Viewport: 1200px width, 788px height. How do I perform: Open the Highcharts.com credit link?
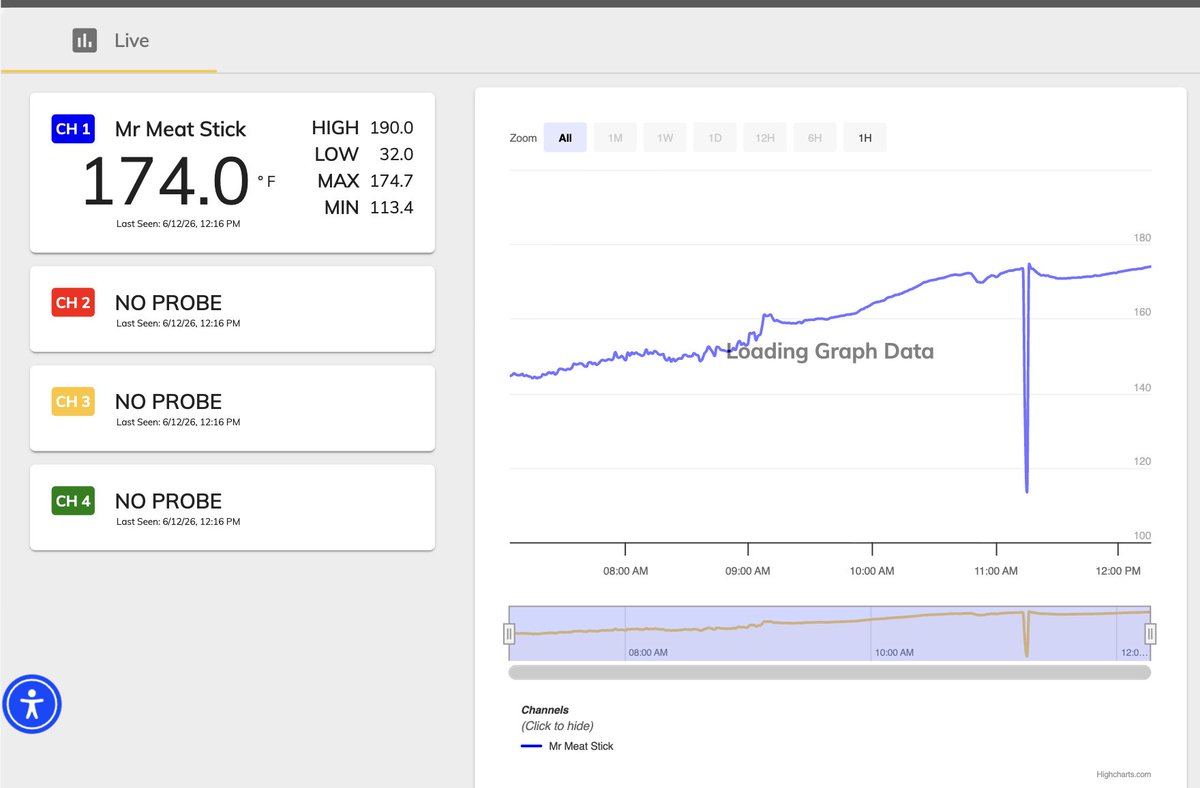pyautogui.click(x=1124, y=774)
